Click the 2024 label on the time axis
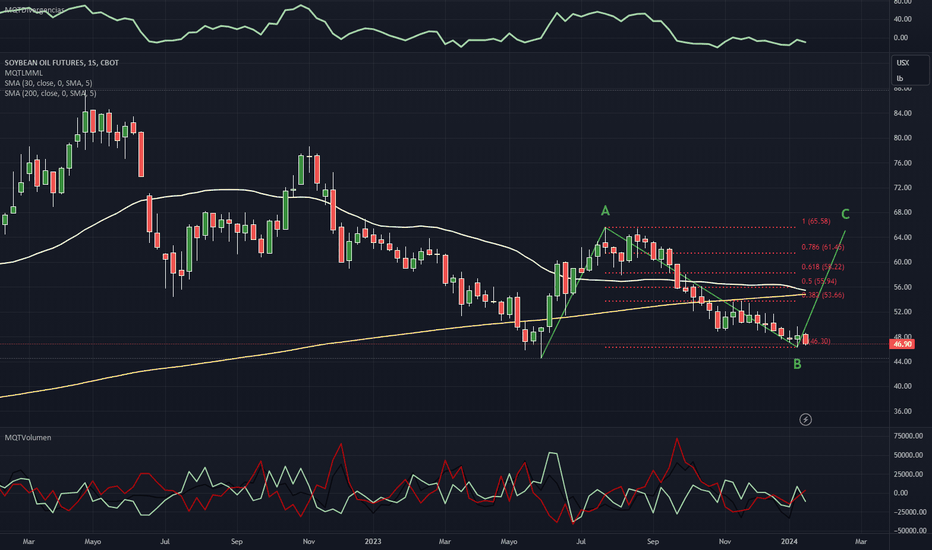 [789, 542]
